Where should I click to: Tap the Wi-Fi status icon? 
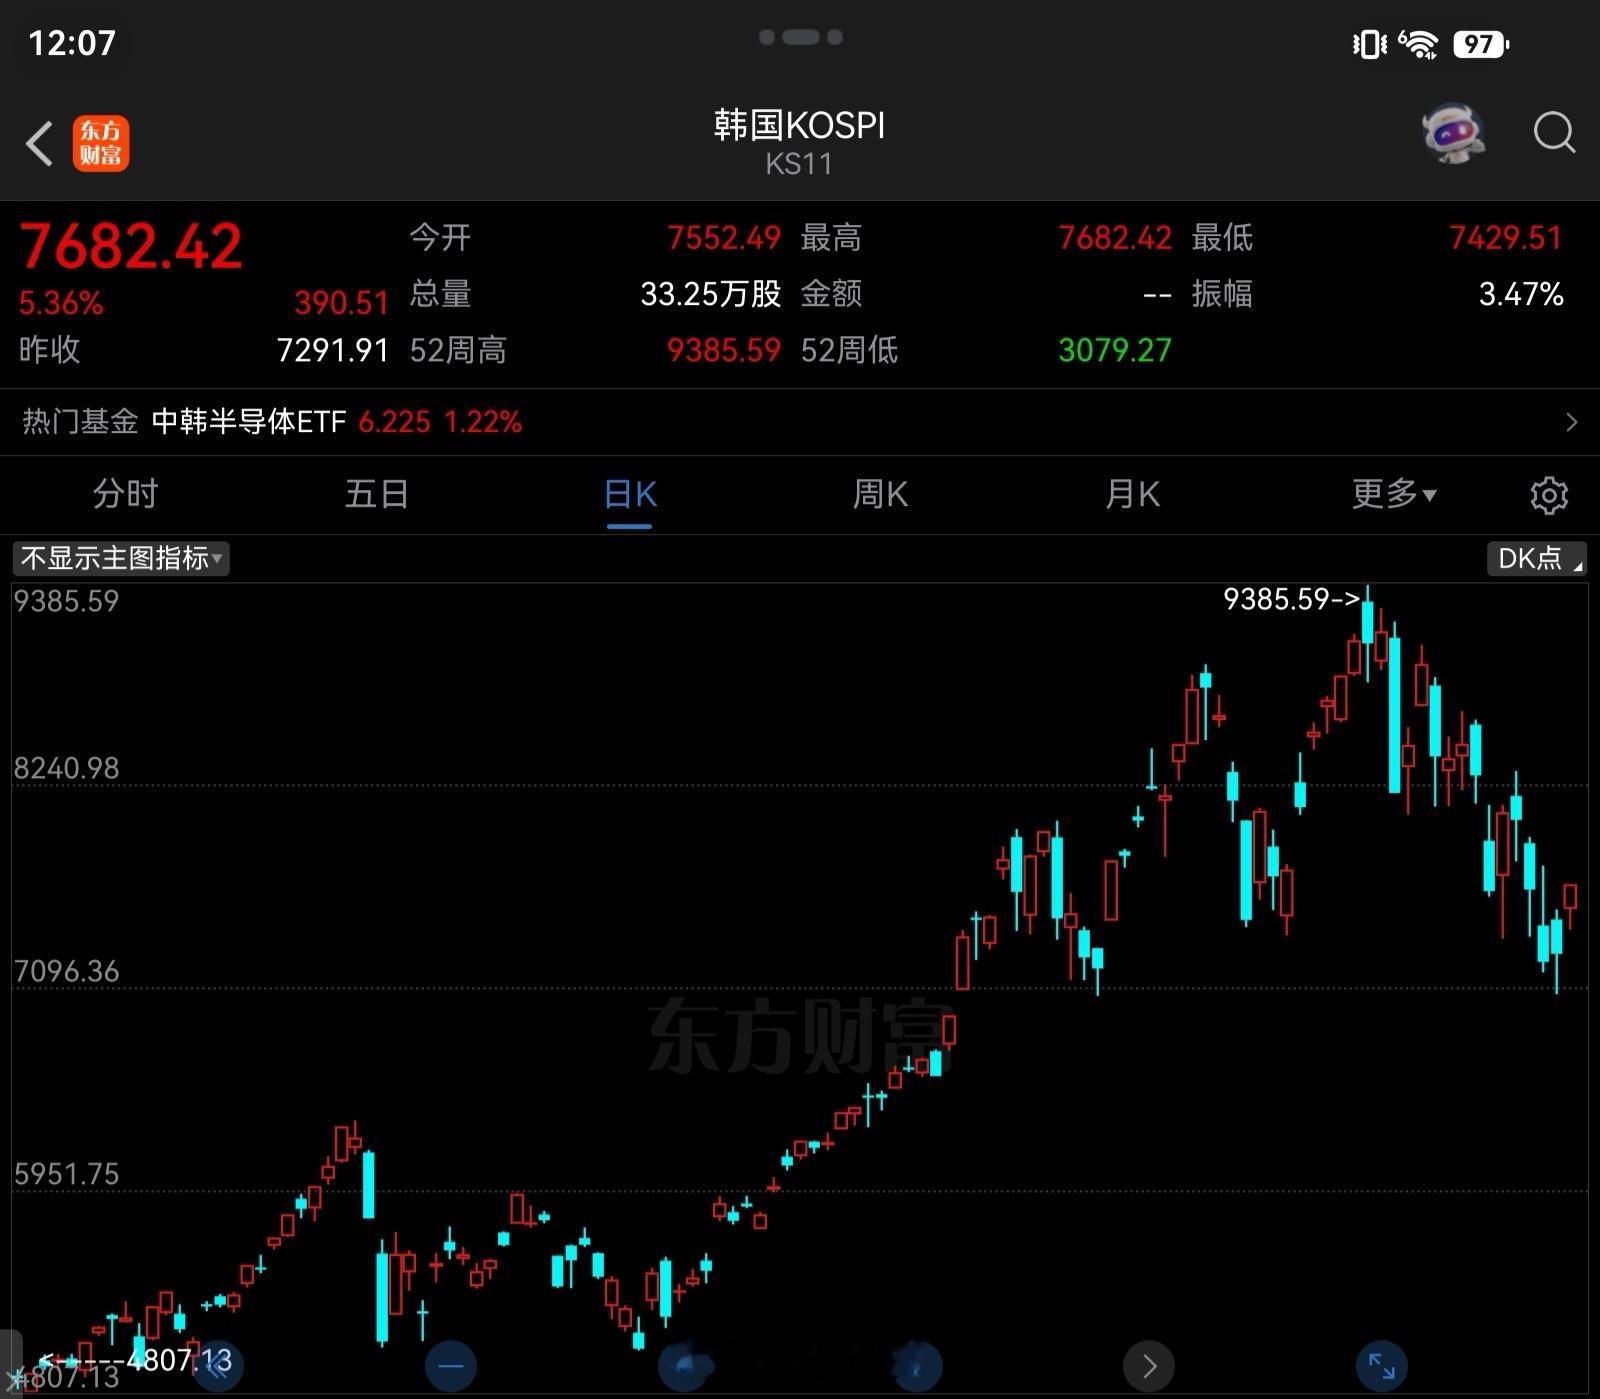click(x=1418, y=44)
